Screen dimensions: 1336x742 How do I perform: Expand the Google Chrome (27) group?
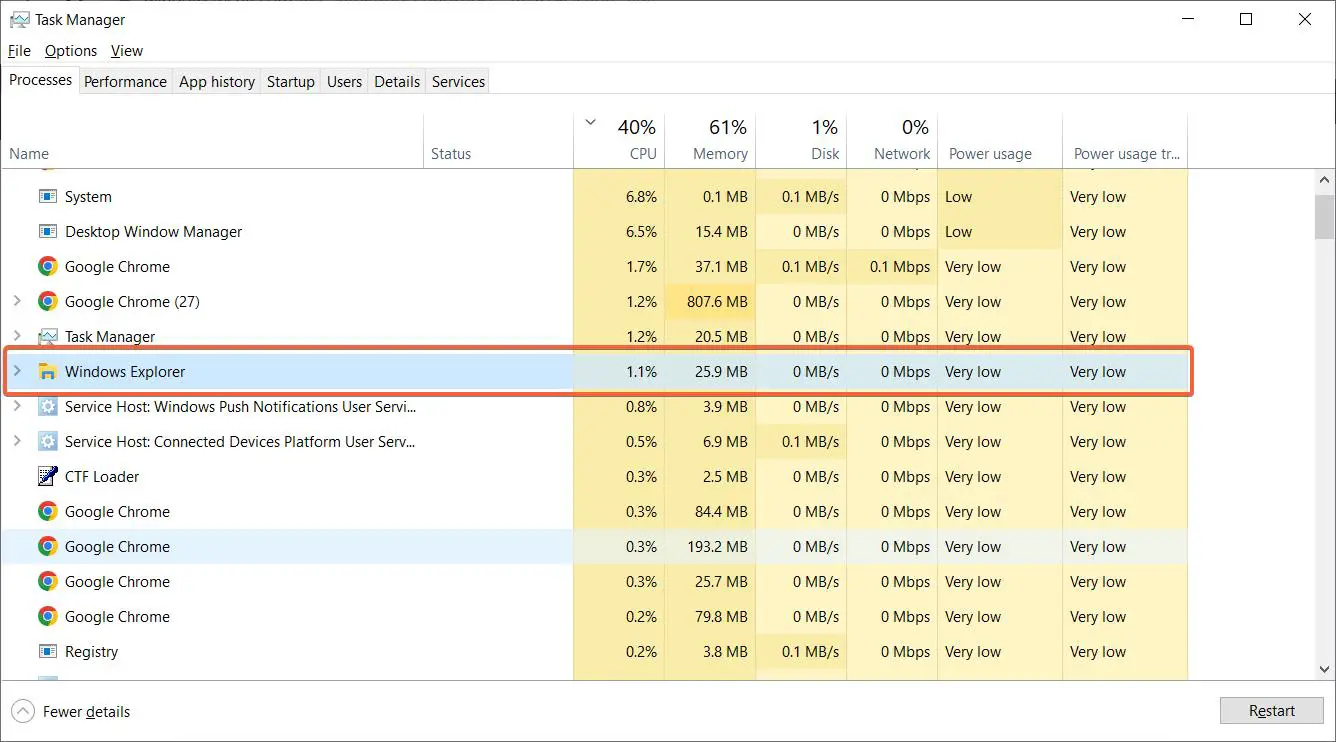[x=16, y=301]
